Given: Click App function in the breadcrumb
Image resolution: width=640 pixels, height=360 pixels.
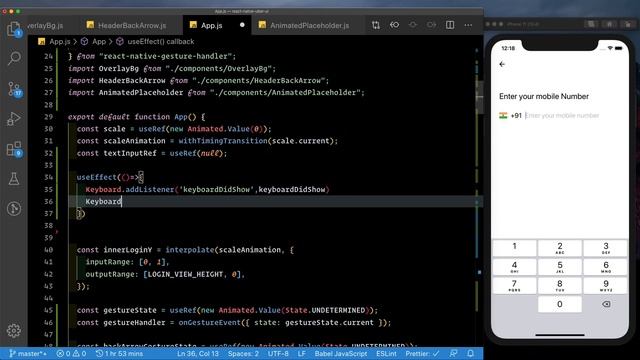Looking at the screenshot, I should 99,42.
